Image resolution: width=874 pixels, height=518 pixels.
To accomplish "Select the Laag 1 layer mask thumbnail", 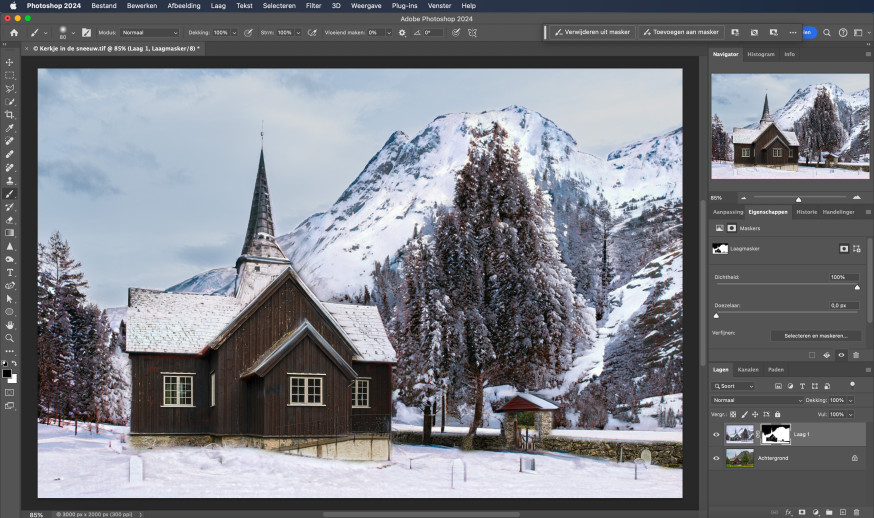I will tap(775, 434).
